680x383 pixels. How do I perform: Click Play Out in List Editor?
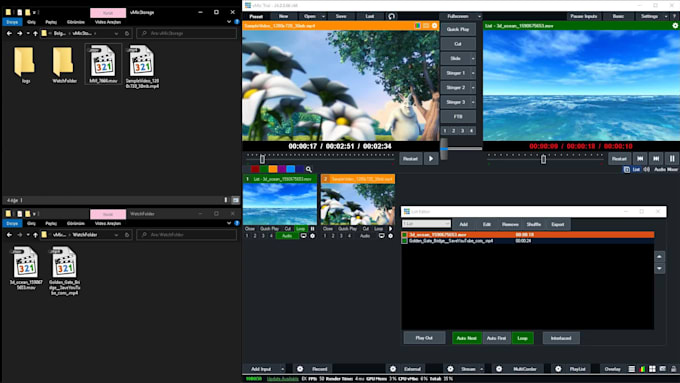(x=424, y=338)
